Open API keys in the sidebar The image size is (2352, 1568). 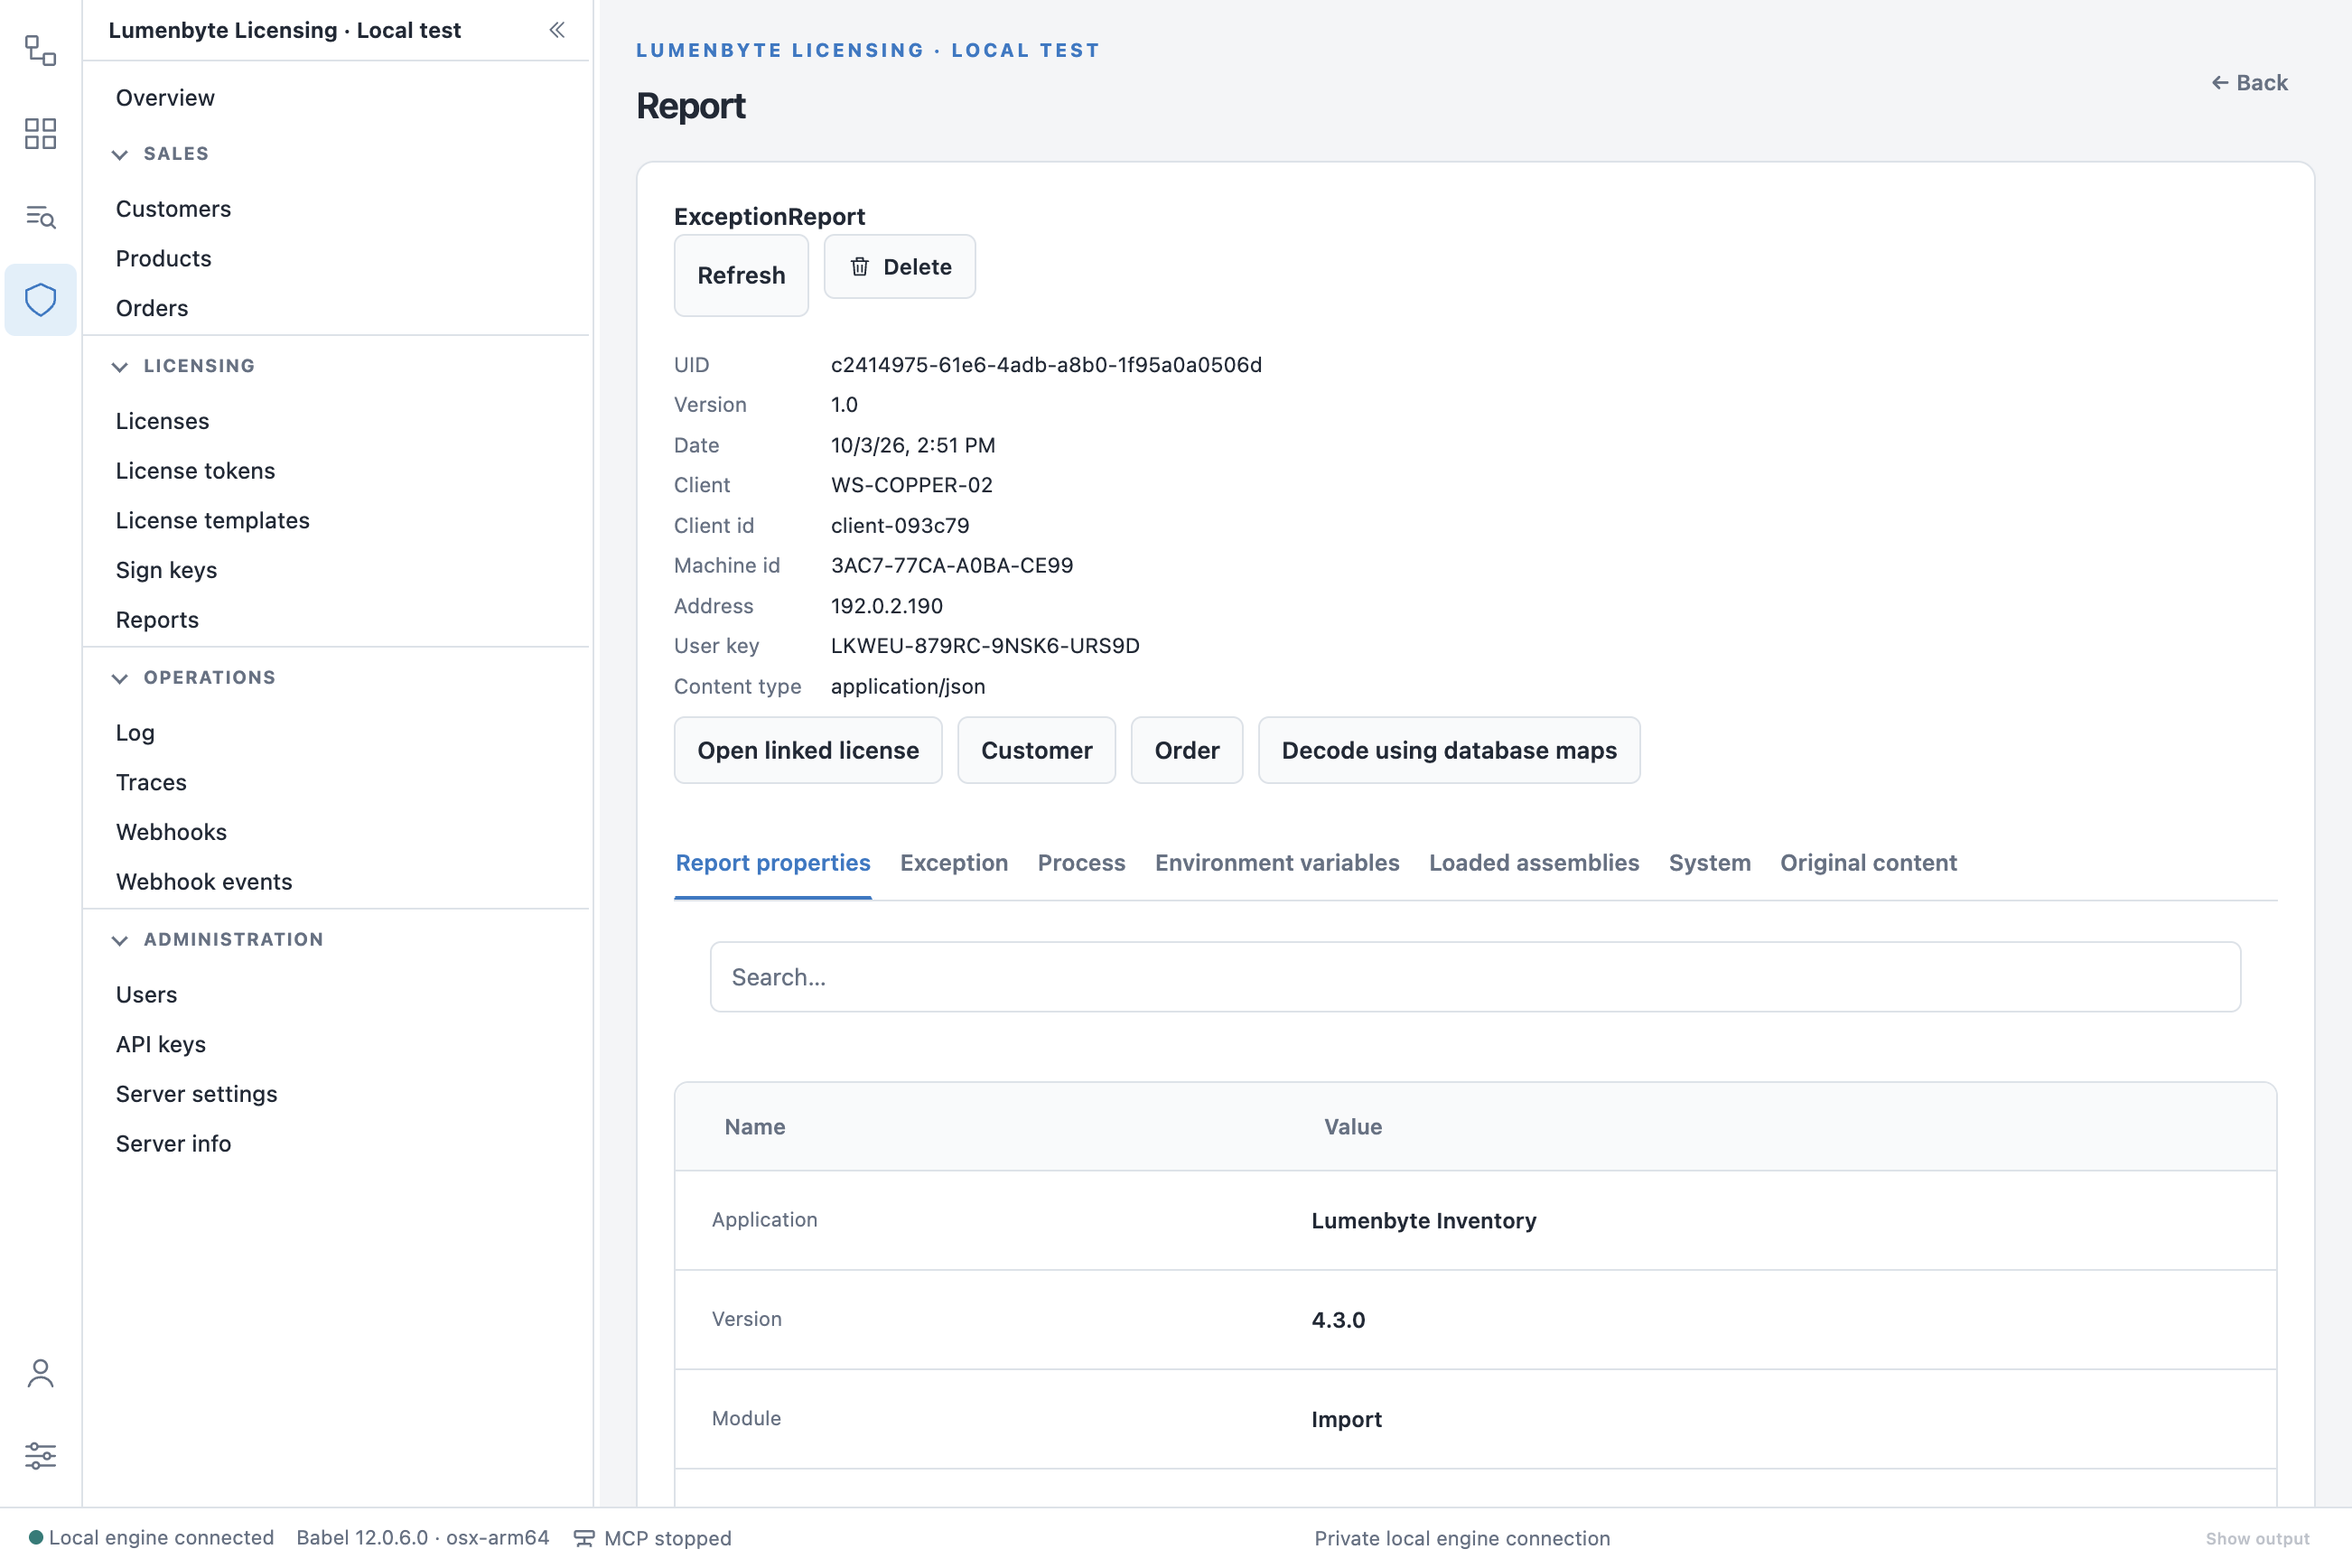pos(161,1044)
